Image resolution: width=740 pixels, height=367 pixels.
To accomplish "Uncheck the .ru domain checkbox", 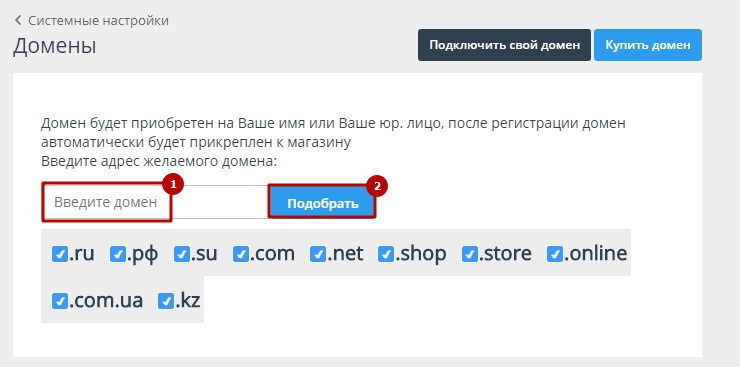I will click(x=59, y=254).
